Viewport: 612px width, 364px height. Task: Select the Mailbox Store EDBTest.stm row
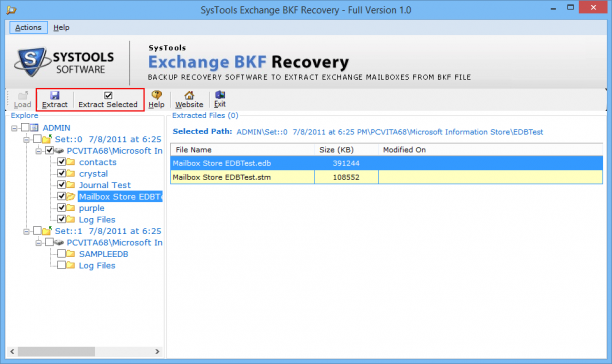click(386, 177)
